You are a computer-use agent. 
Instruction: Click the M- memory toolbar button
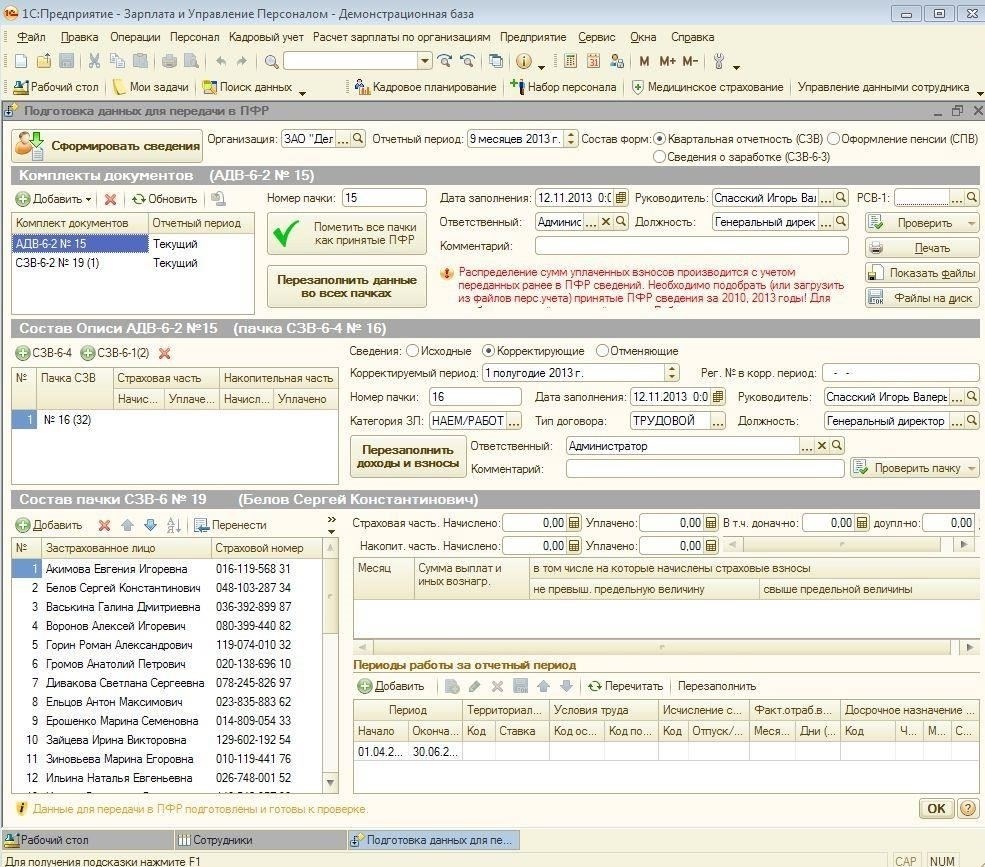click(690, 61)
